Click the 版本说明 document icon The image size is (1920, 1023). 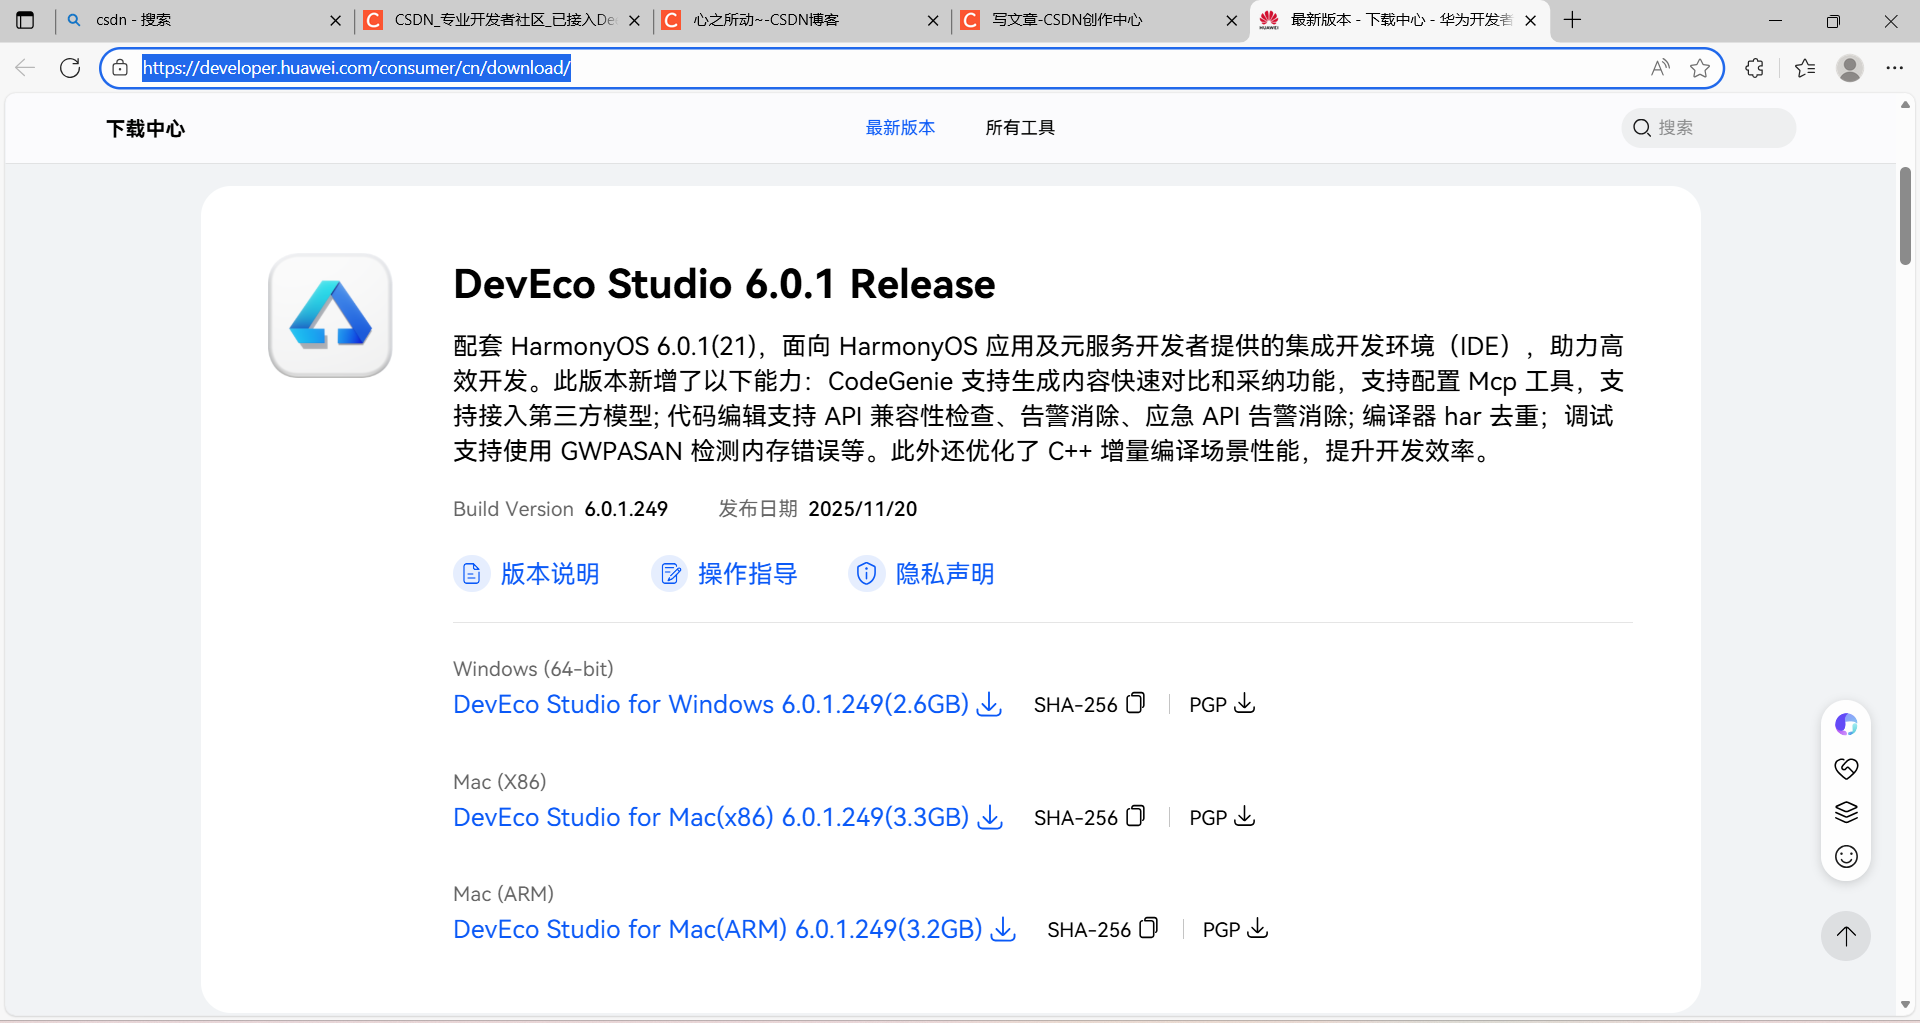[471, 574]
